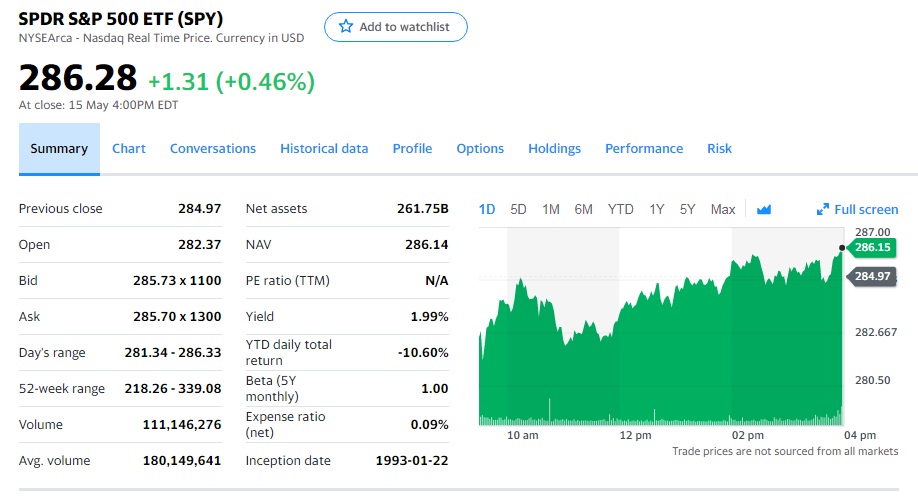
Task: Click the Full screen expand arrows icon
Action: point(823,209)
